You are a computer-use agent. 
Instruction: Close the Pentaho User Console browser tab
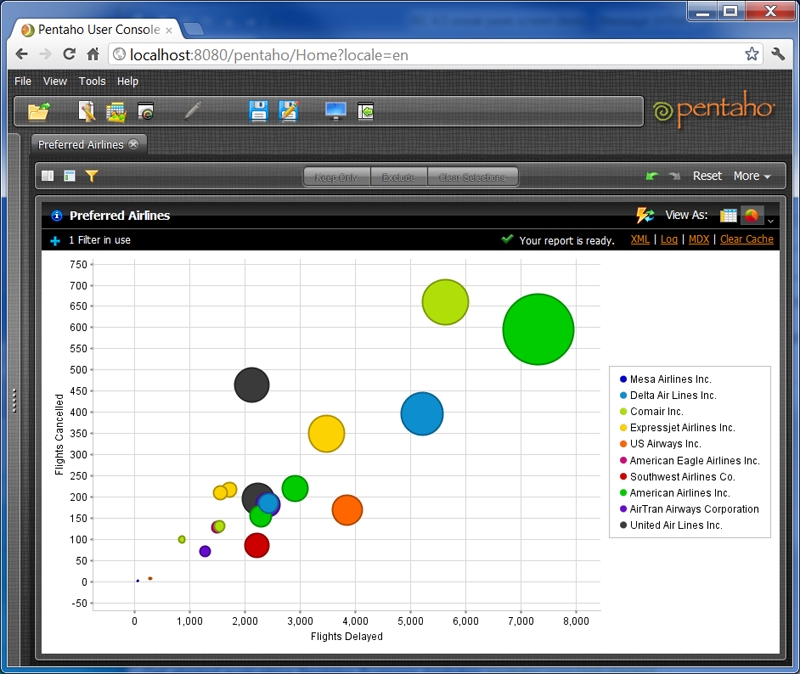[169, 31]
